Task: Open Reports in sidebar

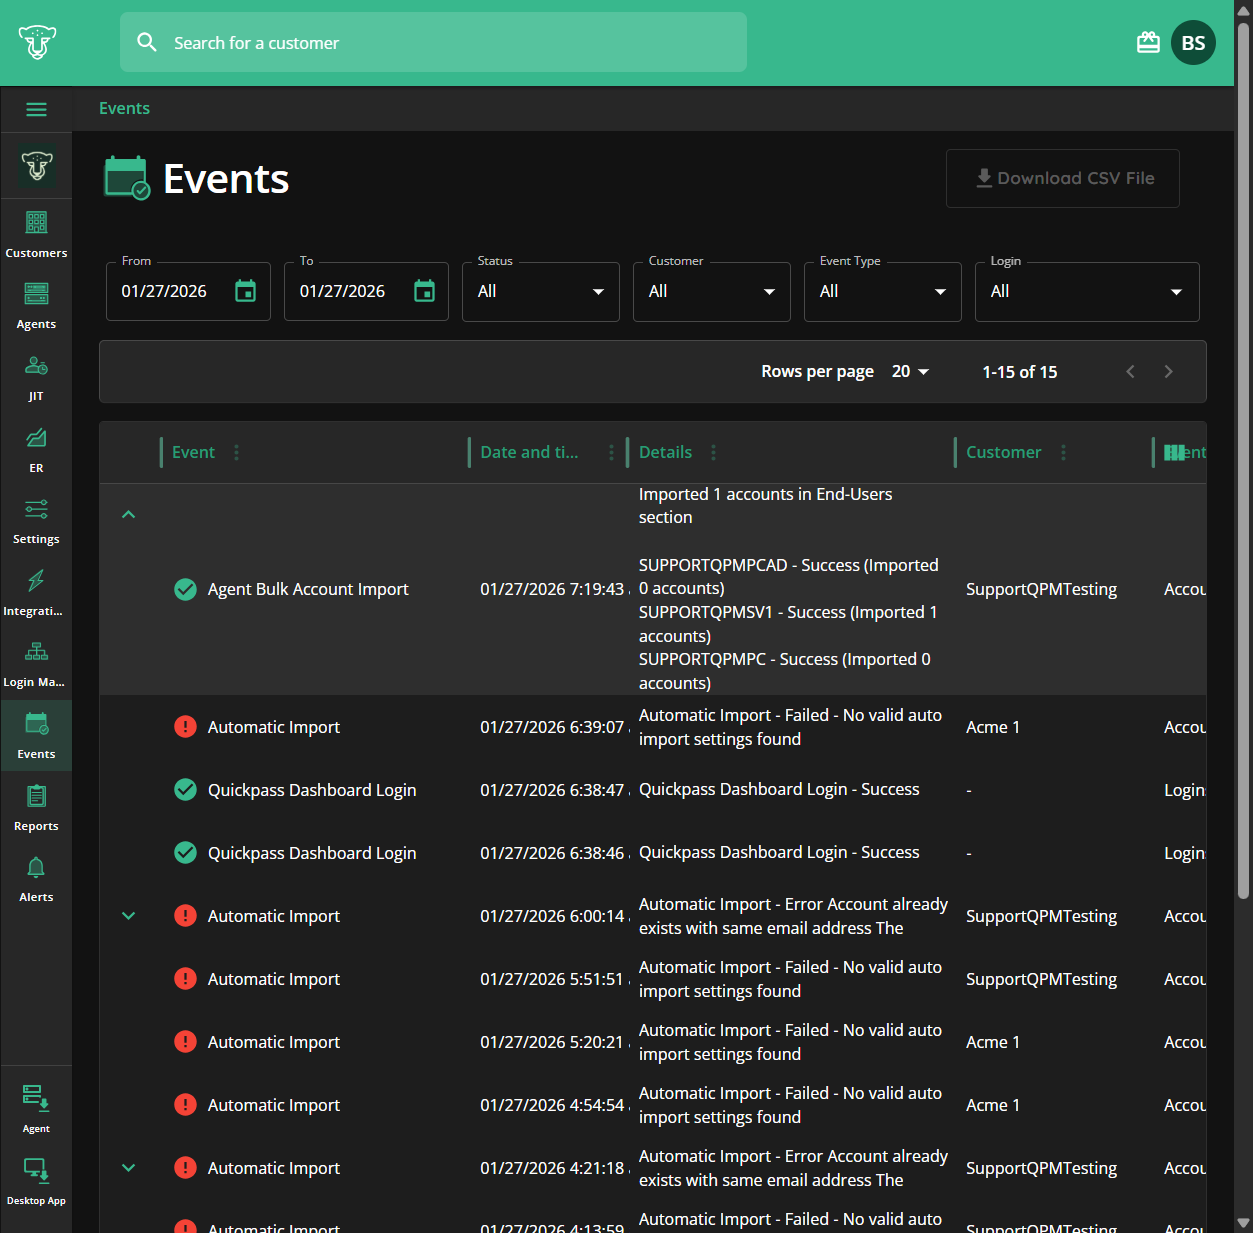Action: pos(36,808)
